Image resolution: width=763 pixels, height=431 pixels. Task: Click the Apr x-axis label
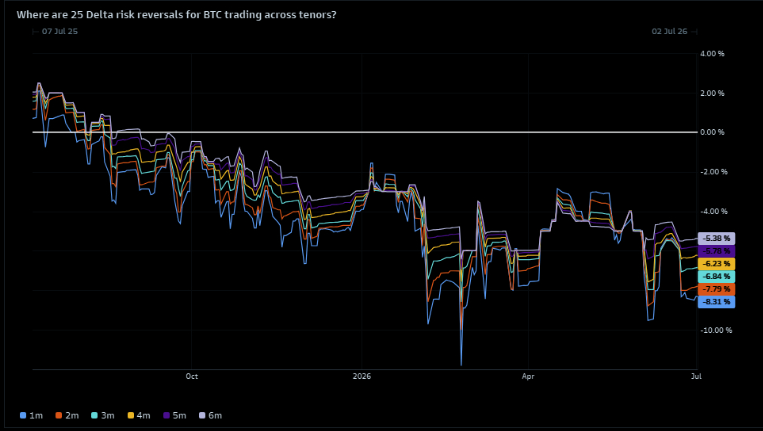[x=528, y=376]
